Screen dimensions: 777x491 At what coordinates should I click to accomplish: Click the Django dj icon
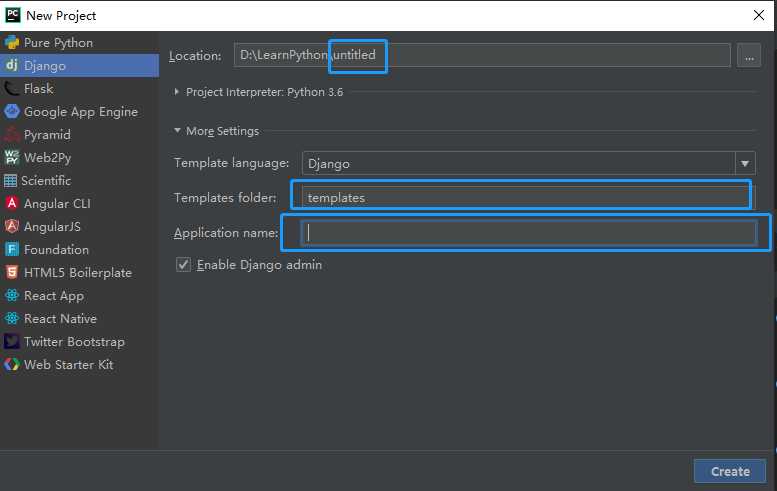pyautogui.click(x=12, y=65)
